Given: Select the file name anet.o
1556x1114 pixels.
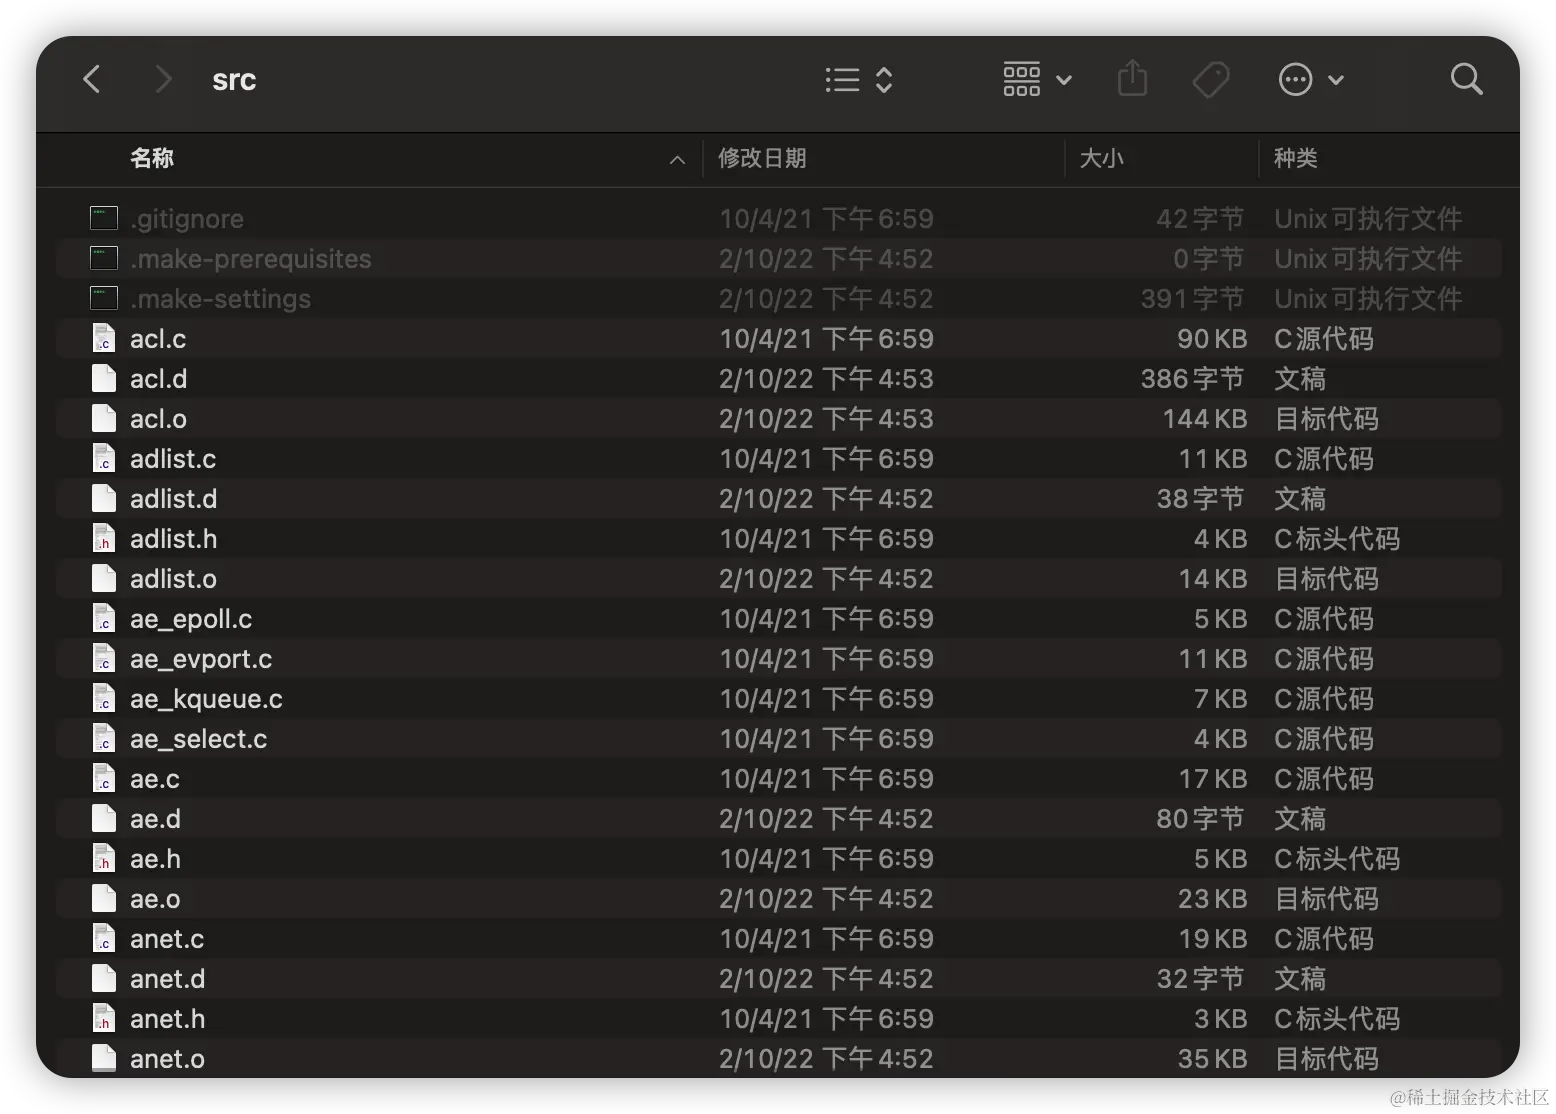Looking at the screenshot, I should [168, 1059].
